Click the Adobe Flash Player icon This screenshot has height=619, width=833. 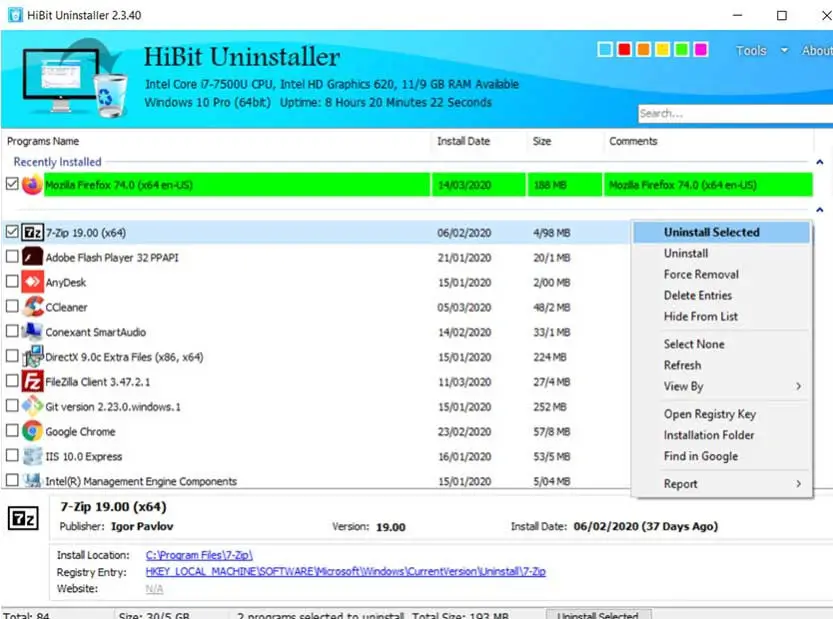(32, 257)
